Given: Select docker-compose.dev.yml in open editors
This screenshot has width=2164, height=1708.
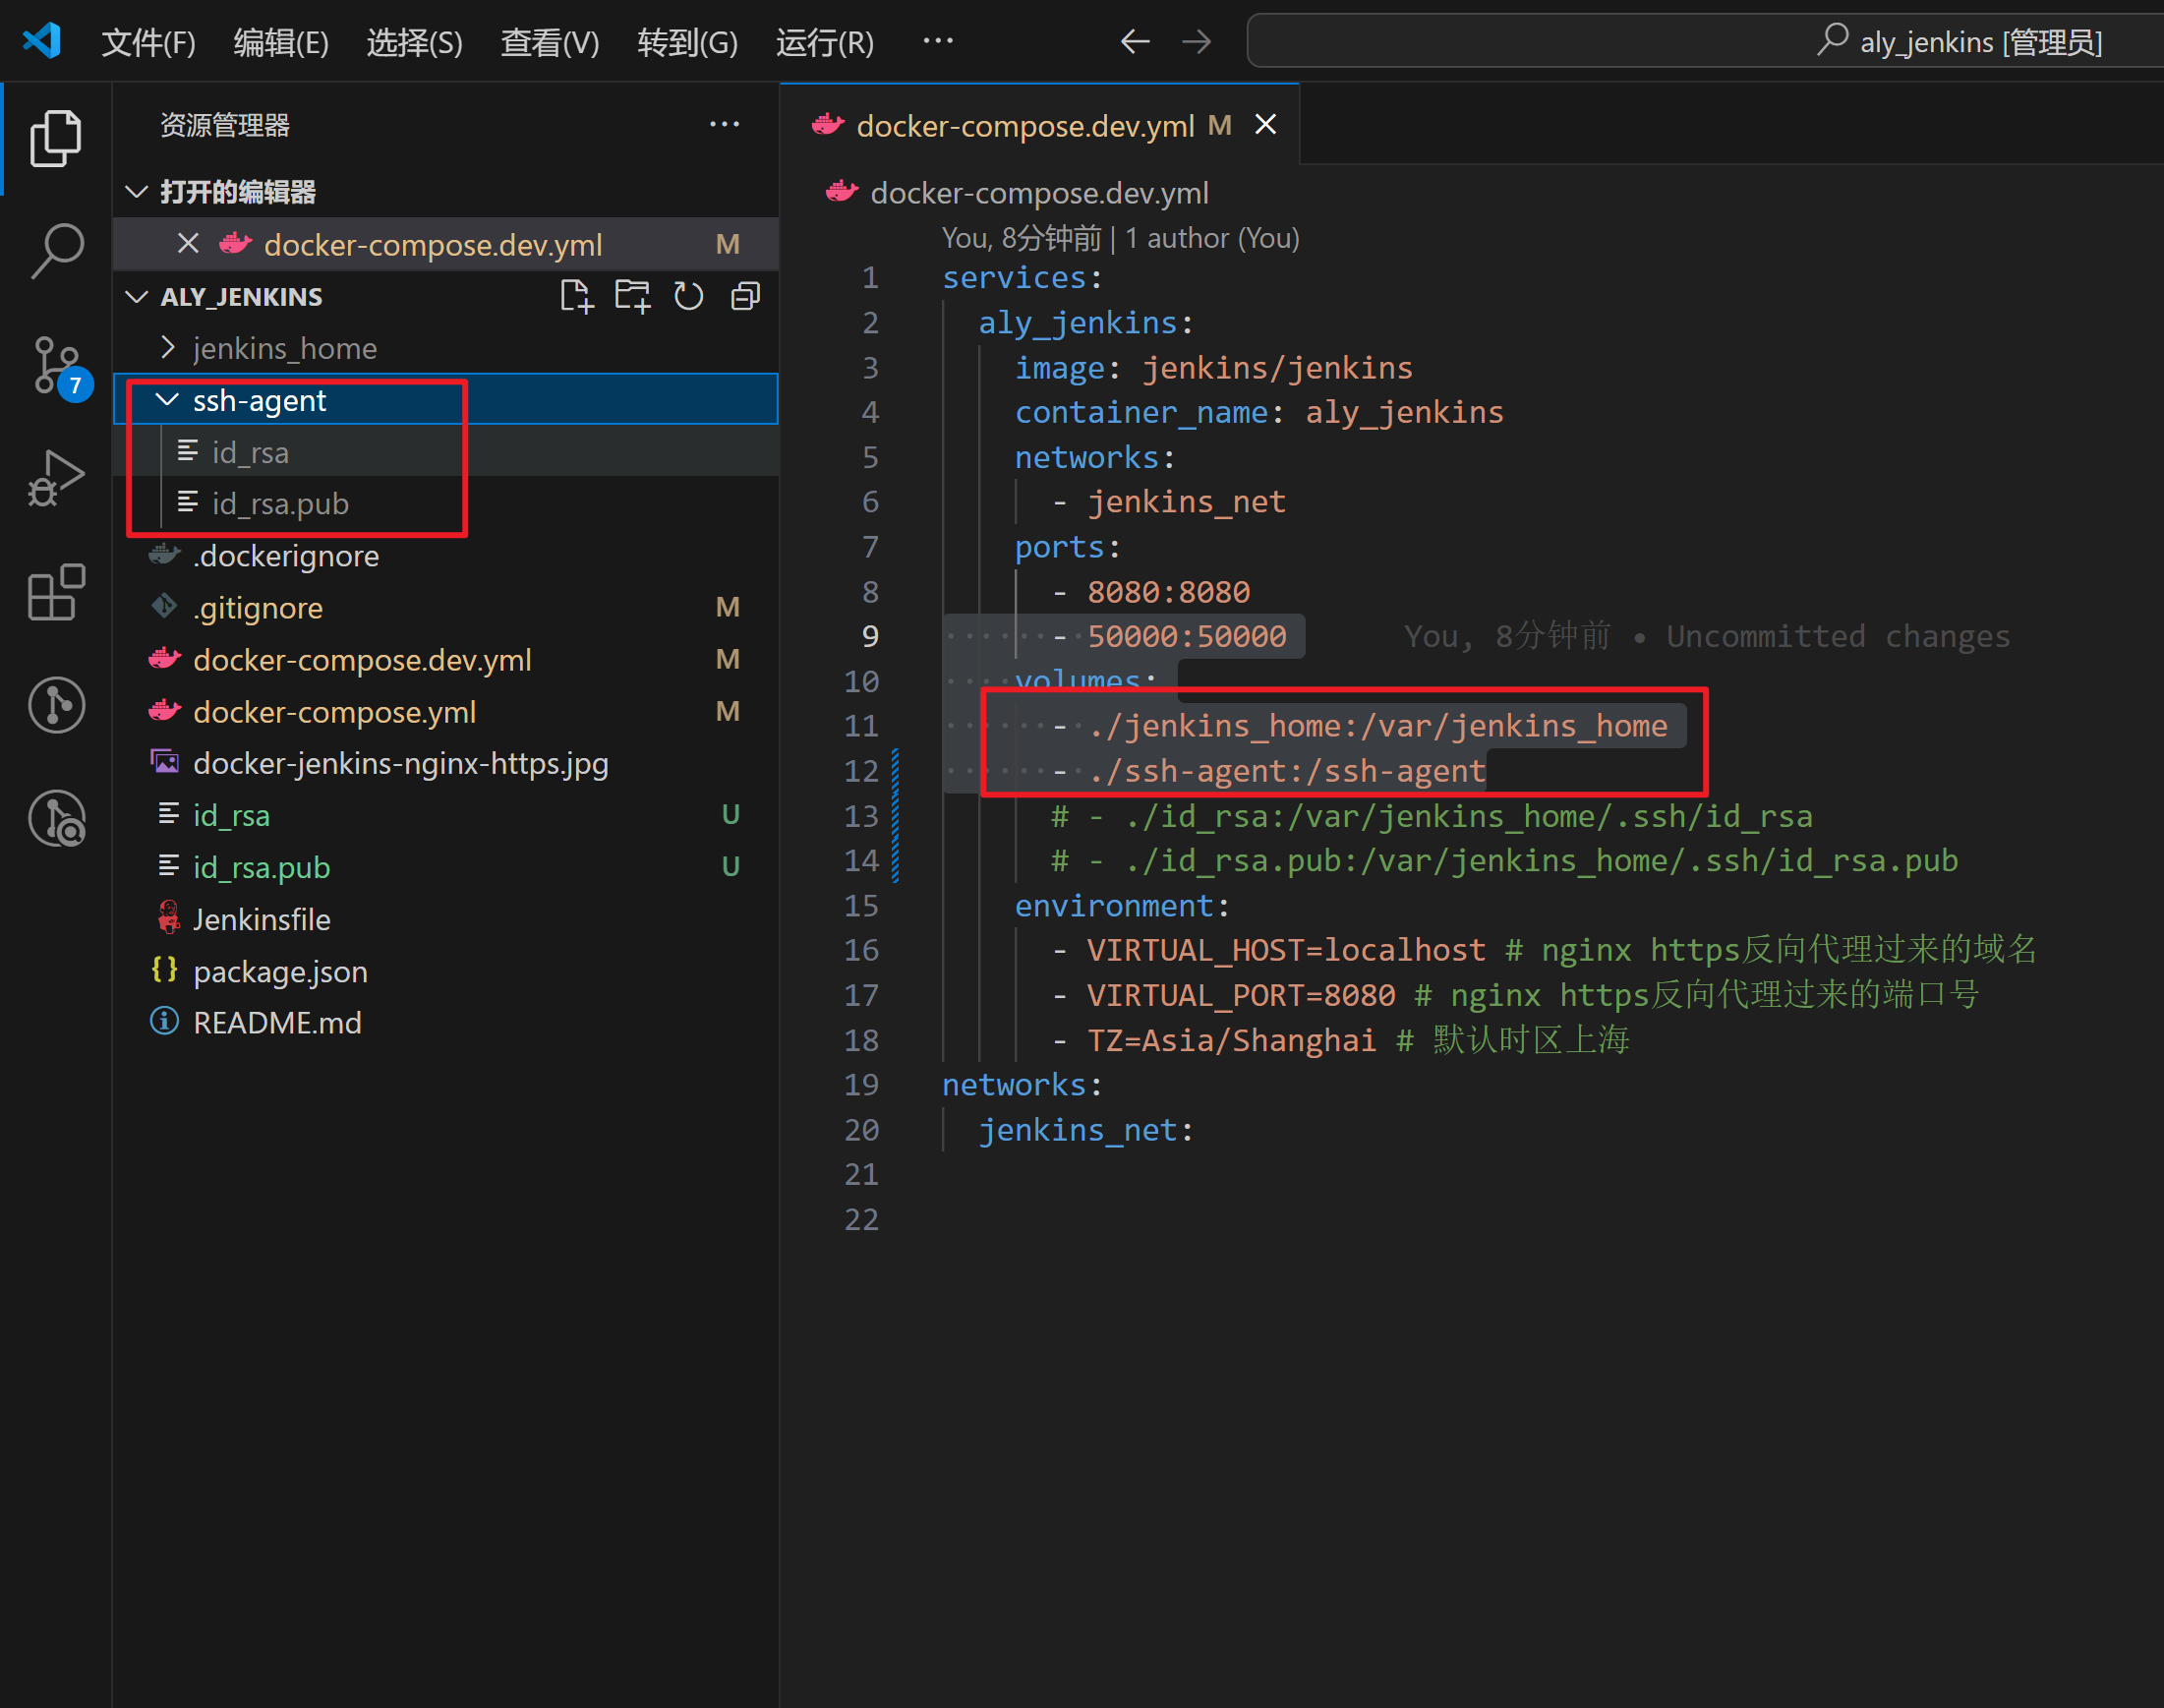Looking at the screenshot, I should 446,244.
